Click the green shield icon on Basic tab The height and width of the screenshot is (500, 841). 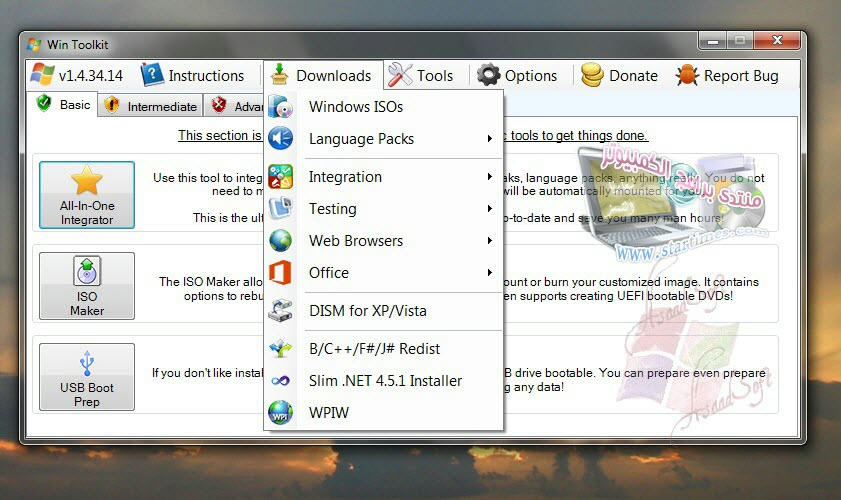click(44, 102)
